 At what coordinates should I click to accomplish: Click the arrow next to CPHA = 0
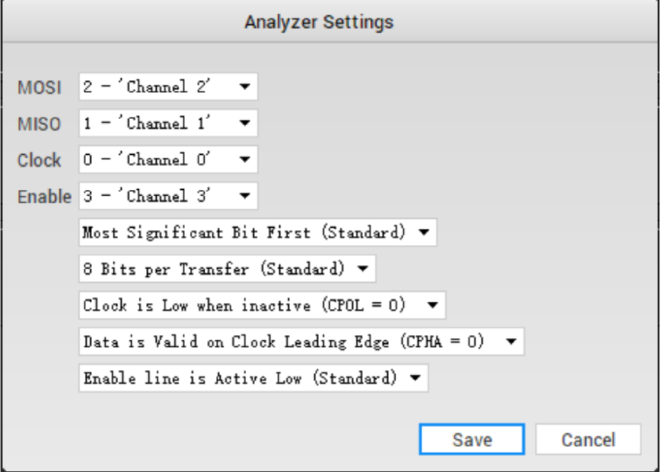click(x=510, y=341)
